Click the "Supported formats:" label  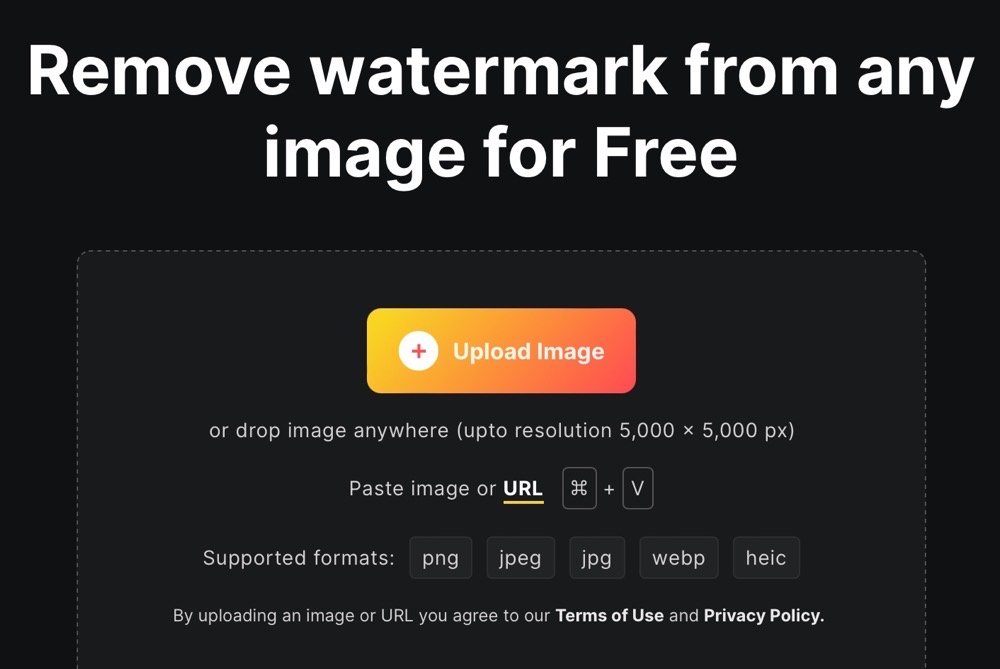click(x=298, y=558)
